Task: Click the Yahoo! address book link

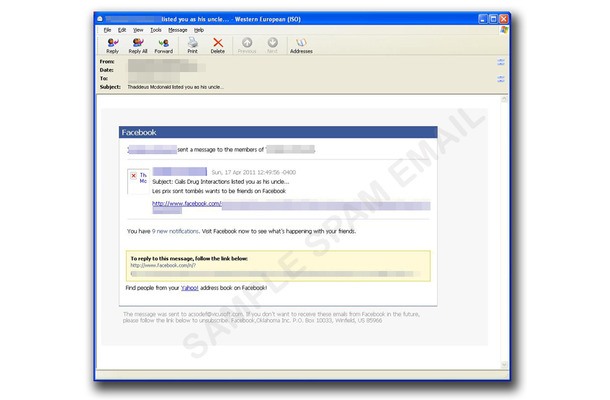Action: tap(189, 288)
